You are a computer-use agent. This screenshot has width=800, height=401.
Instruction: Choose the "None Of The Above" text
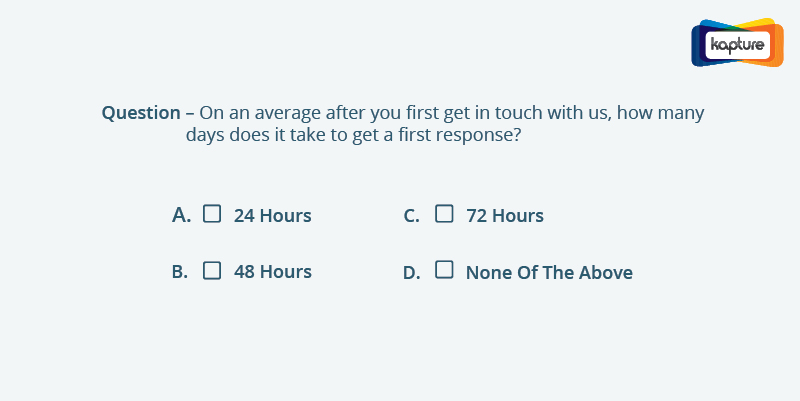pos(549,272)
